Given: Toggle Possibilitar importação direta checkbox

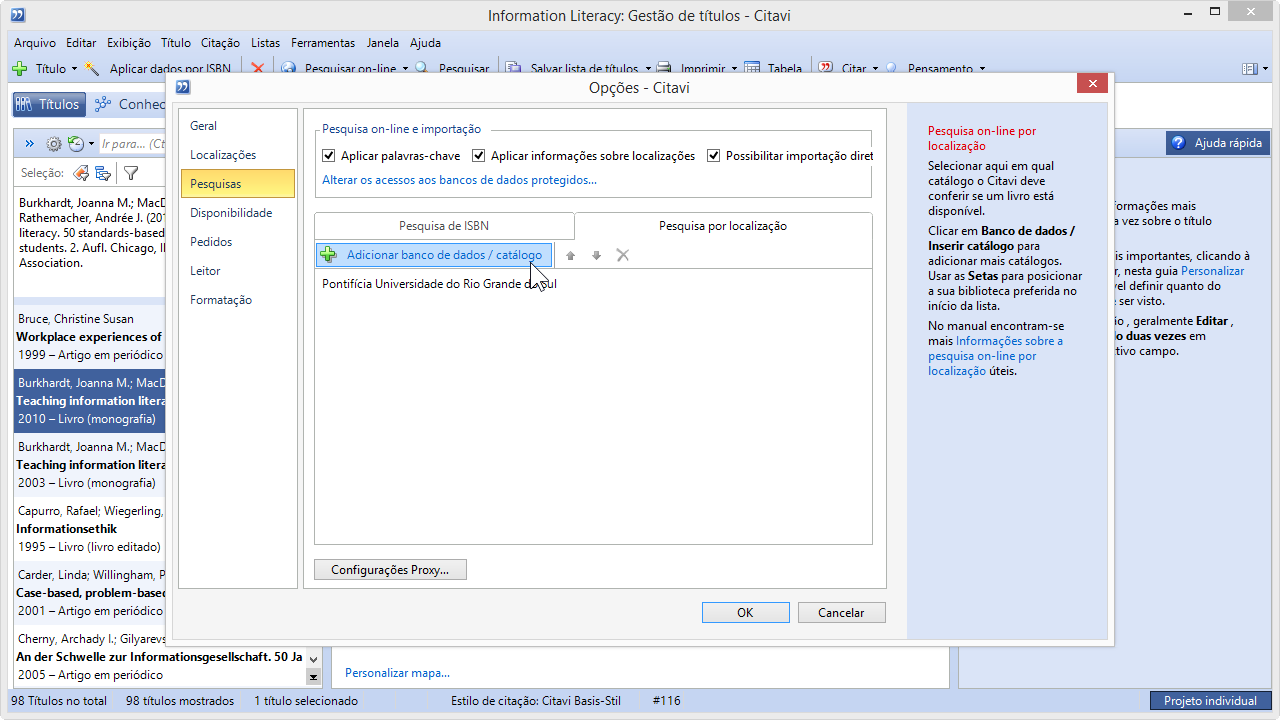Looking at the screenshot, I should (x=714, y=156).
